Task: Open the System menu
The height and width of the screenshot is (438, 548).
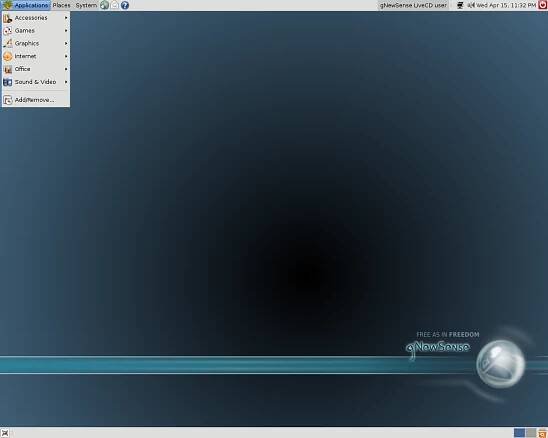Action: coord(86,5)
